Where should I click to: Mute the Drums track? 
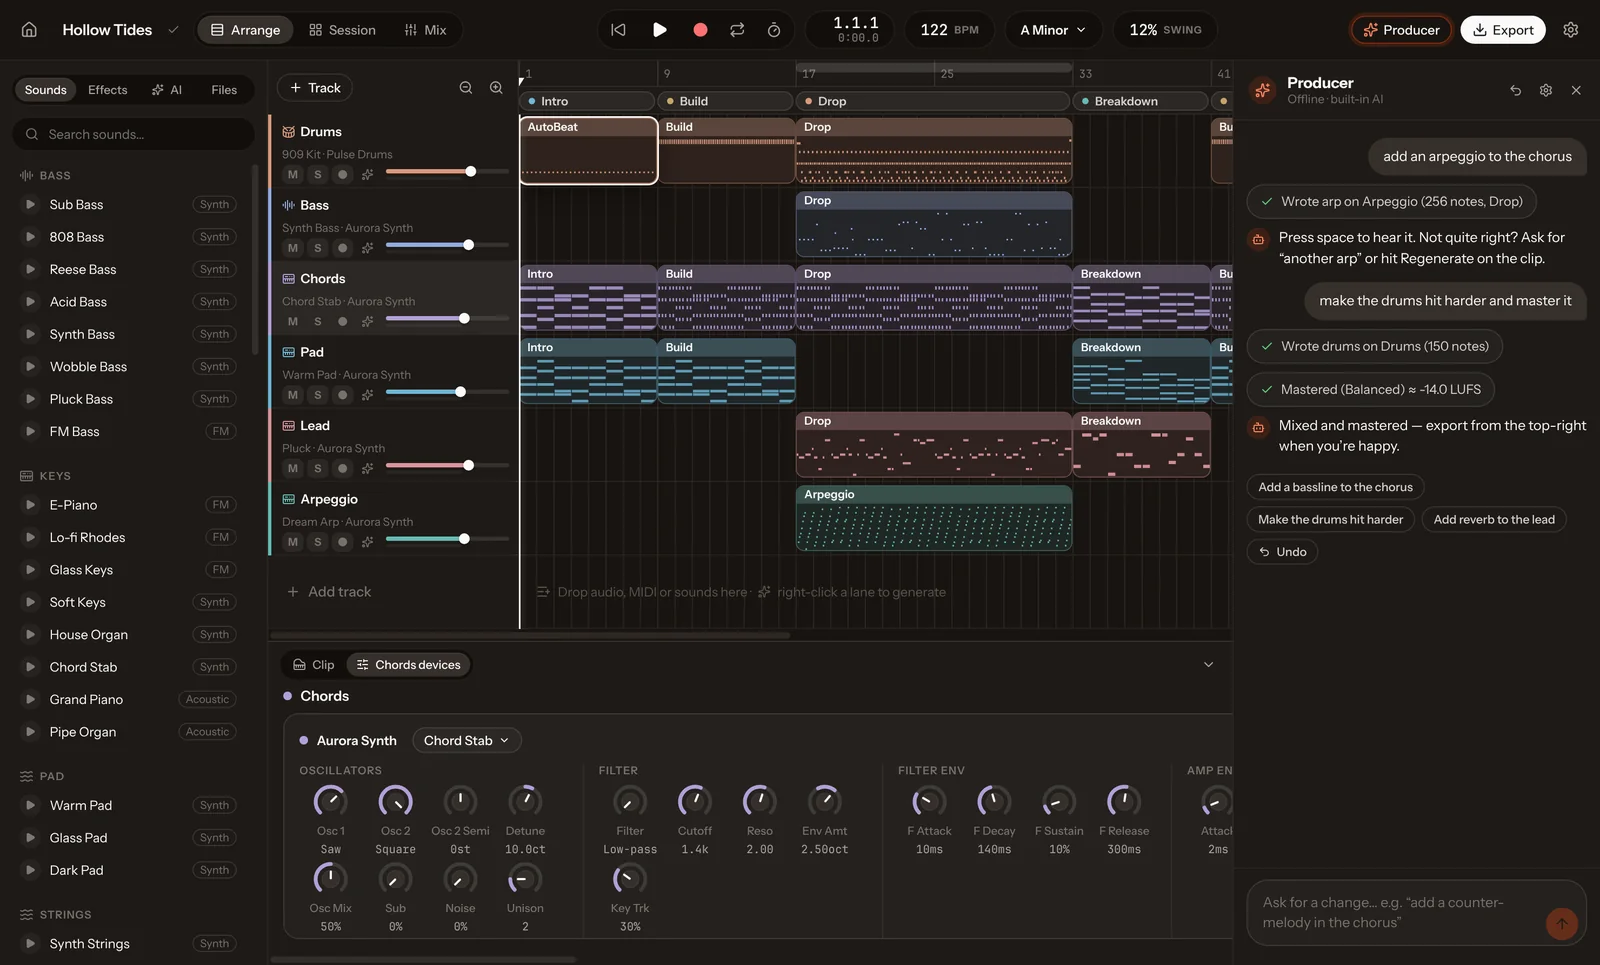tap(293, 174)
